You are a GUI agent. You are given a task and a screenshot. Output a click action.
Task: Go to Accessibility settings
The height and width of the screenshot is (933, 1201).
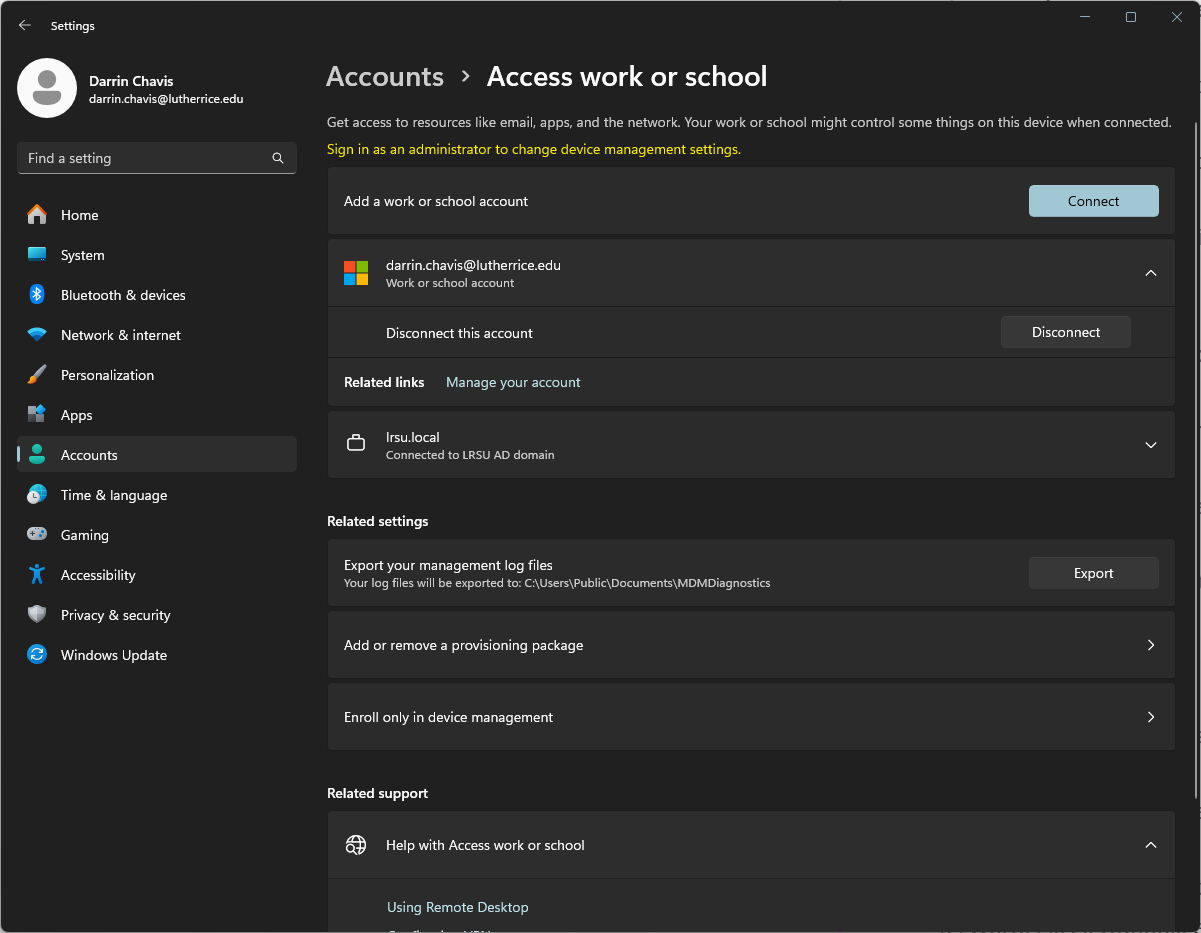[157, 575]
